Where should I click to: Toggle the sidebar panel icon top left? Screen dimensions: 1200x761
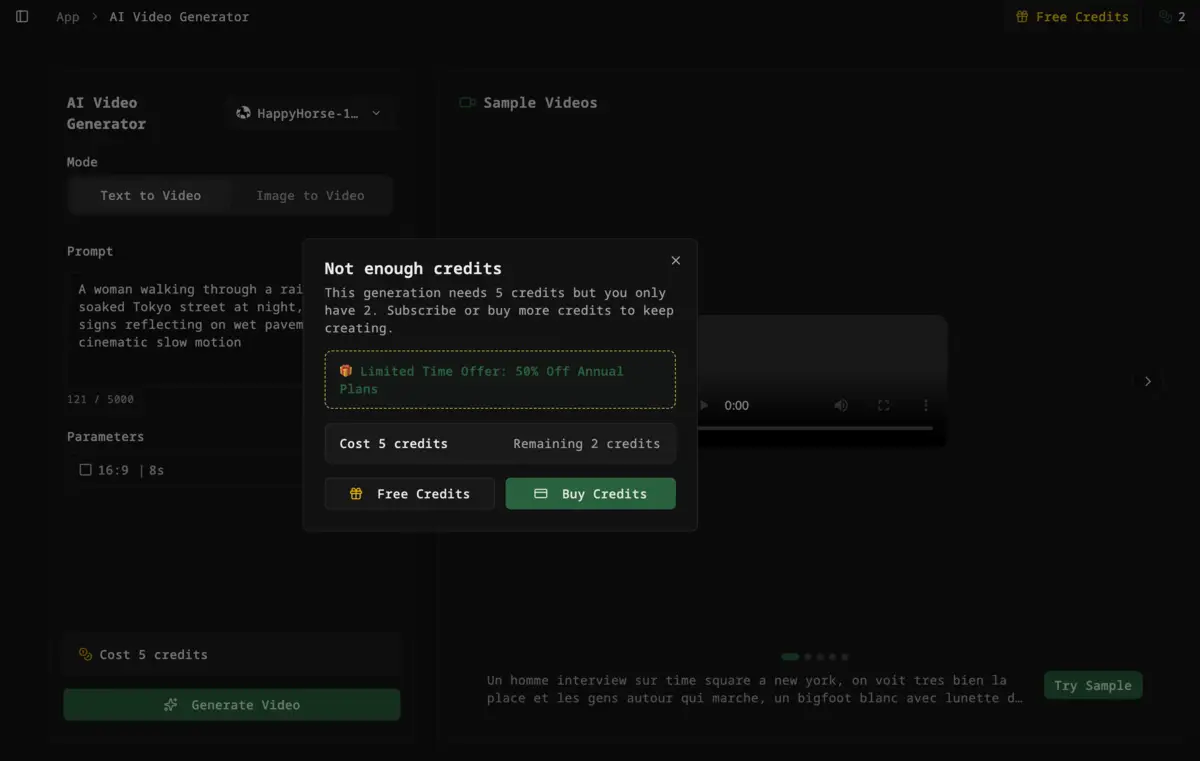(22, 16)
